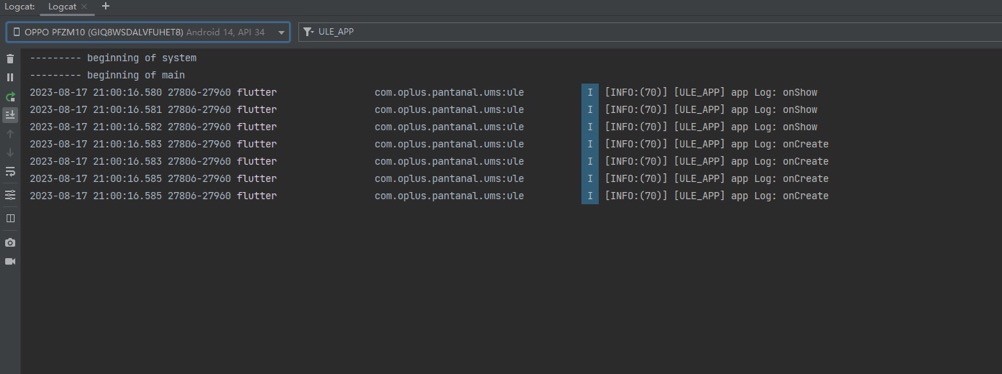Select the 'beginning of main' line

pyautogui.click(x=107, y=75)
